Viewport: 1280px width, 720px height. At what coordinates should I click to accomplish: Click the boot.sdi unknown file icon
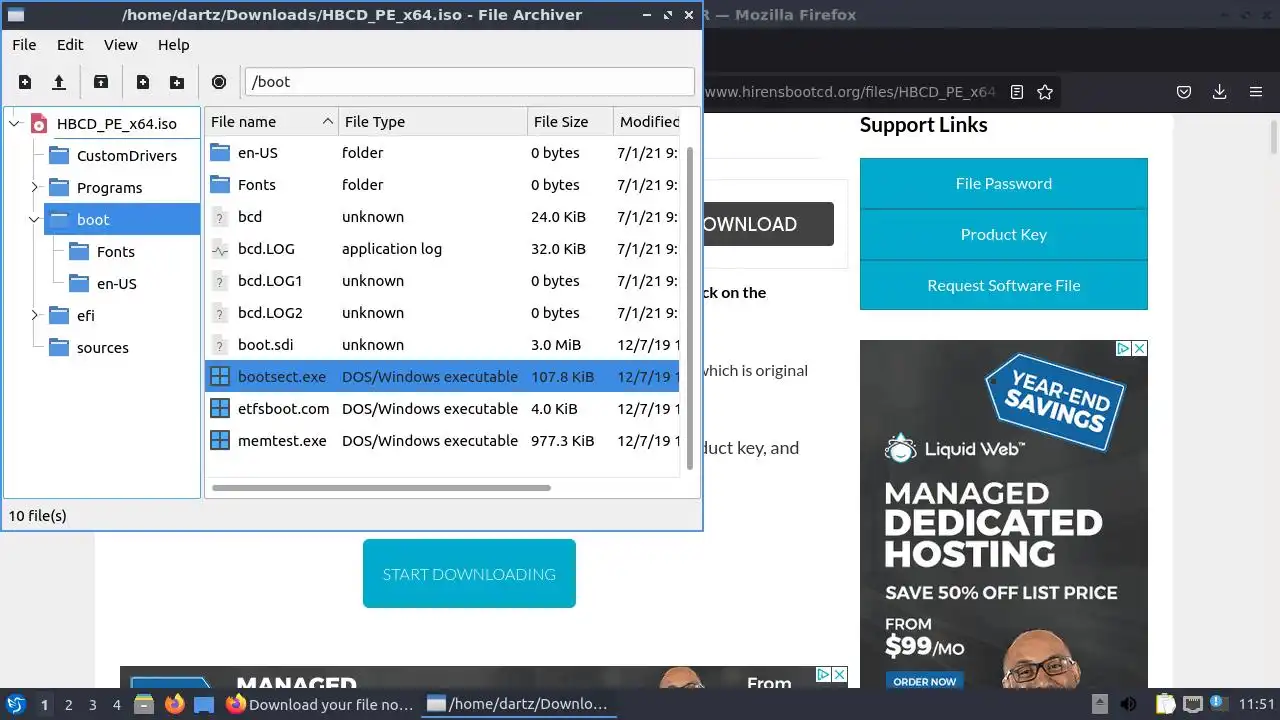point(220,345)
